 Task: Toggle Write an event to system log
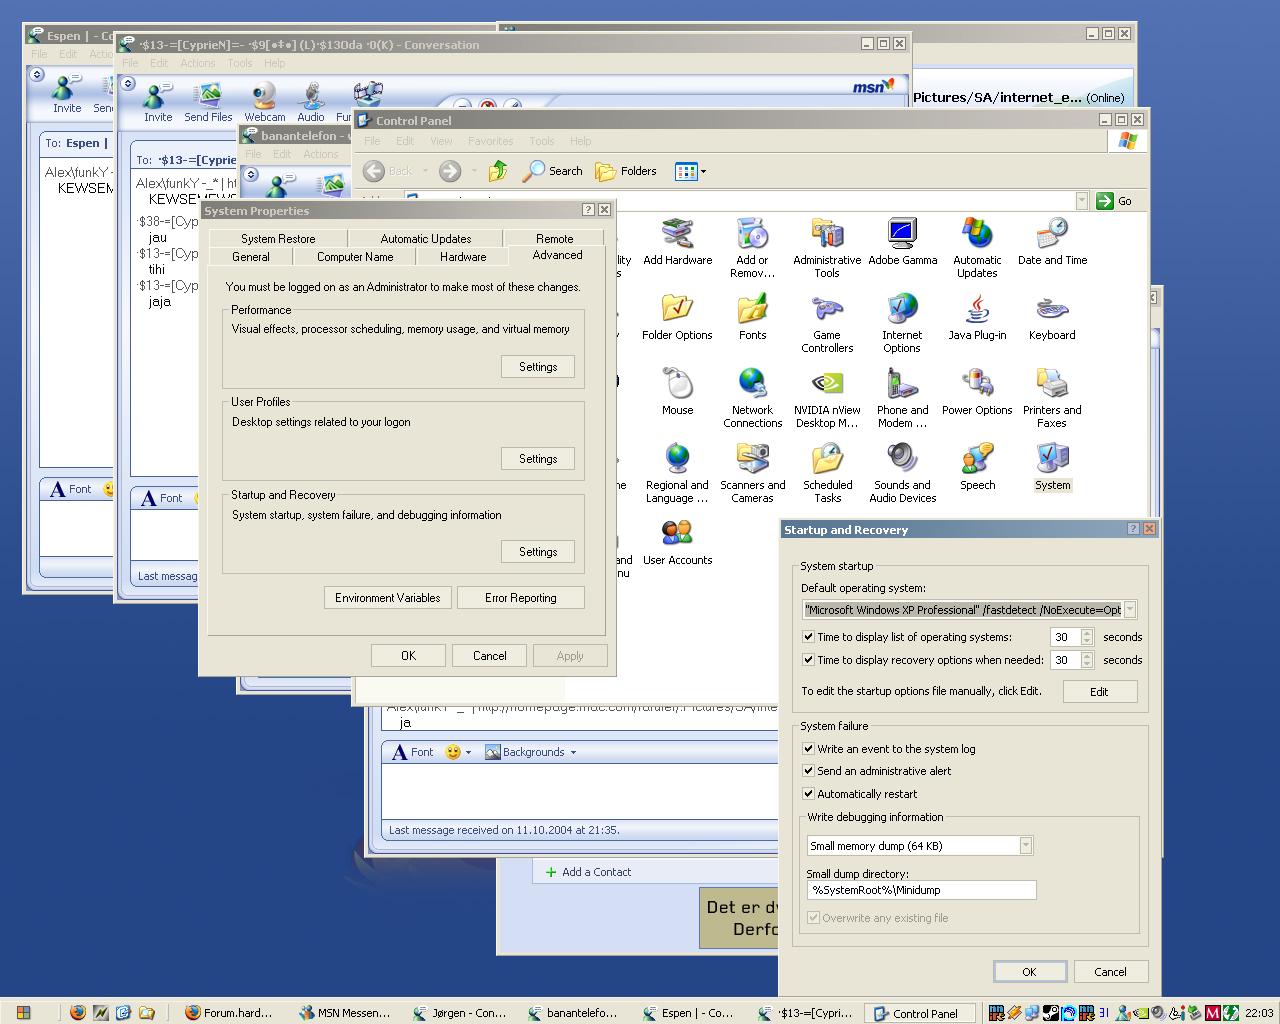tap(809, 749)
